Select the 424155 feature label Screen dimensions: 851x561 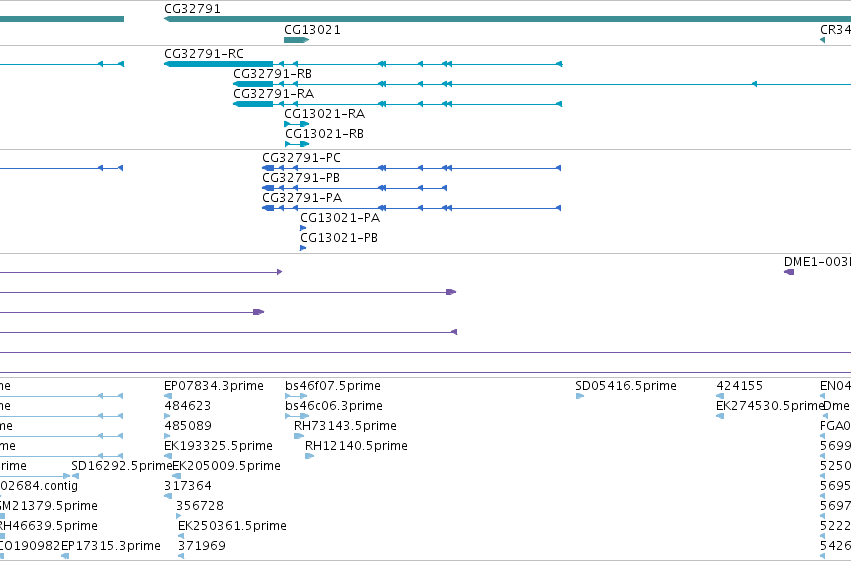coord(740,386)
